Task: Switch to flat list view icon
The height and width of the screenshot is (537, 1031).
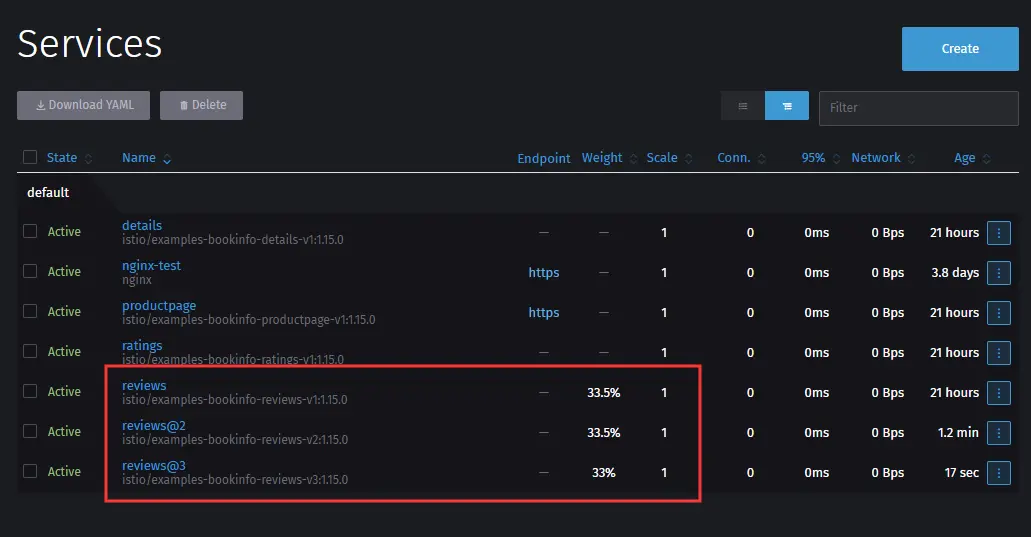Action: point(742,106)
